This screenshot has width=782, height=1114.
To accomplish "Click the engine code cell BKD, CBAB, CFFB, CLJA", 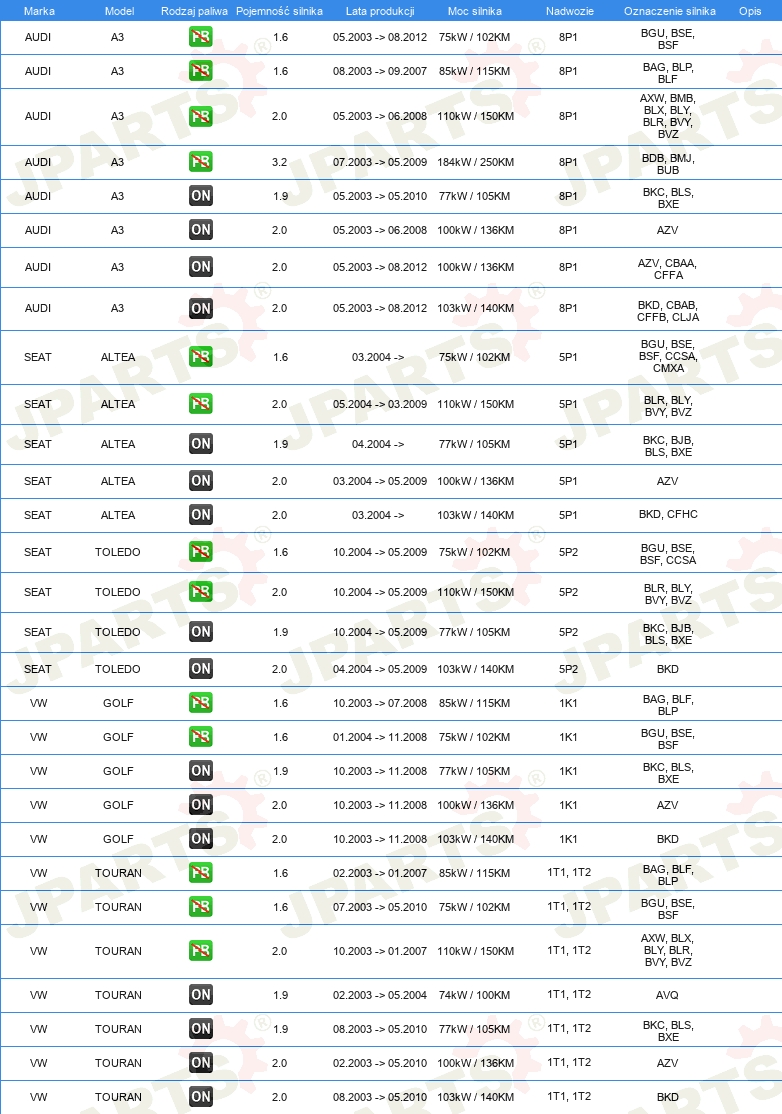I will (668, 311).
